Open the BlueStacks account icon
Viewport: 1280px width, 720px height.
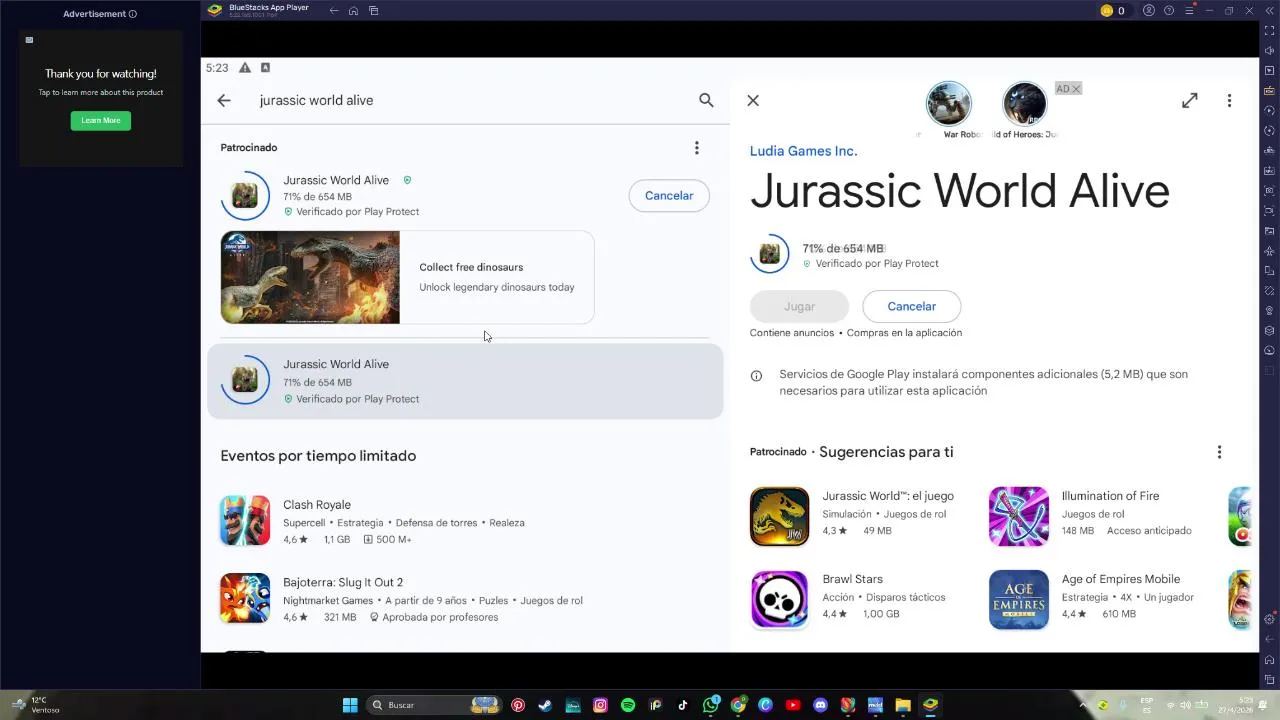tap(1149, 11)
